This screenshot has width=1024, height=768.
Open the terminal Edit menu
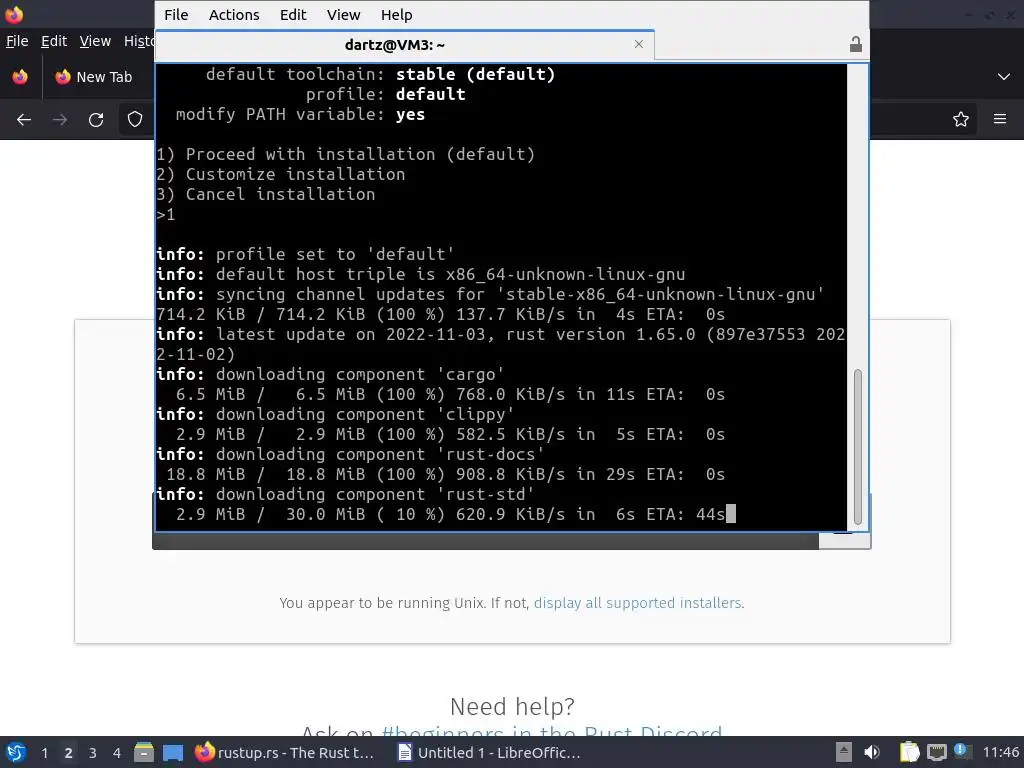click(x=293, y=14)
